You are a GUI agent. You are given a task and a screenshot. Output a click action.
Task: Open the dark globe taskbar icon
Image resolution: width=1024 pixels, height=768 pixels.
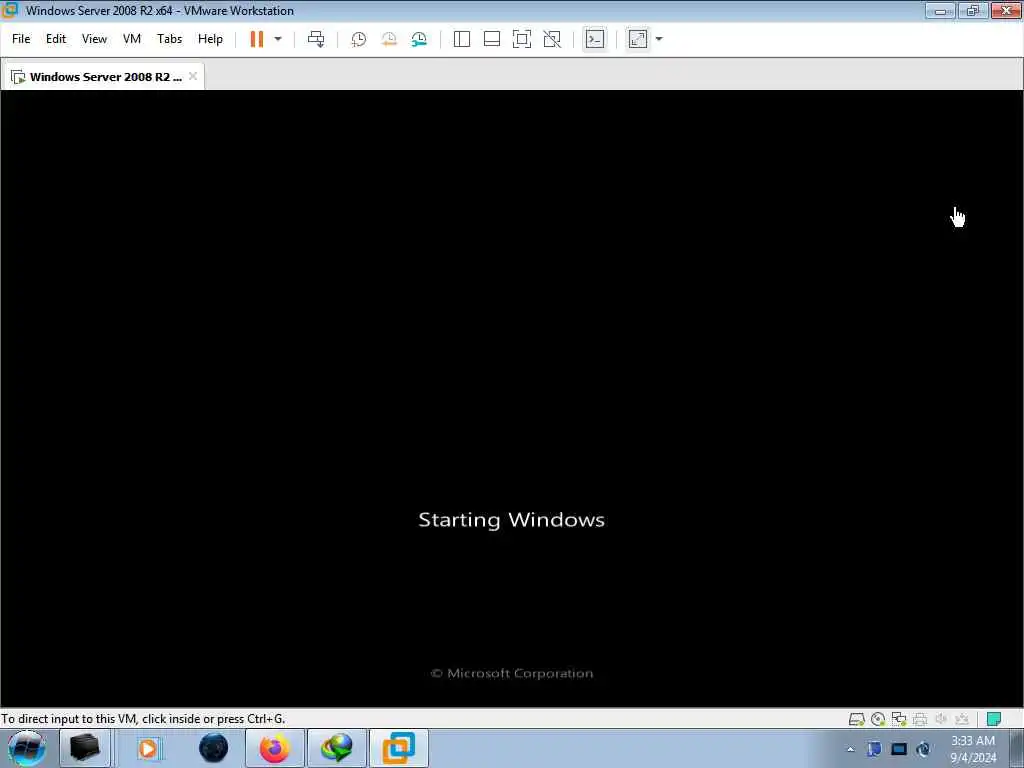coord(214,748)
